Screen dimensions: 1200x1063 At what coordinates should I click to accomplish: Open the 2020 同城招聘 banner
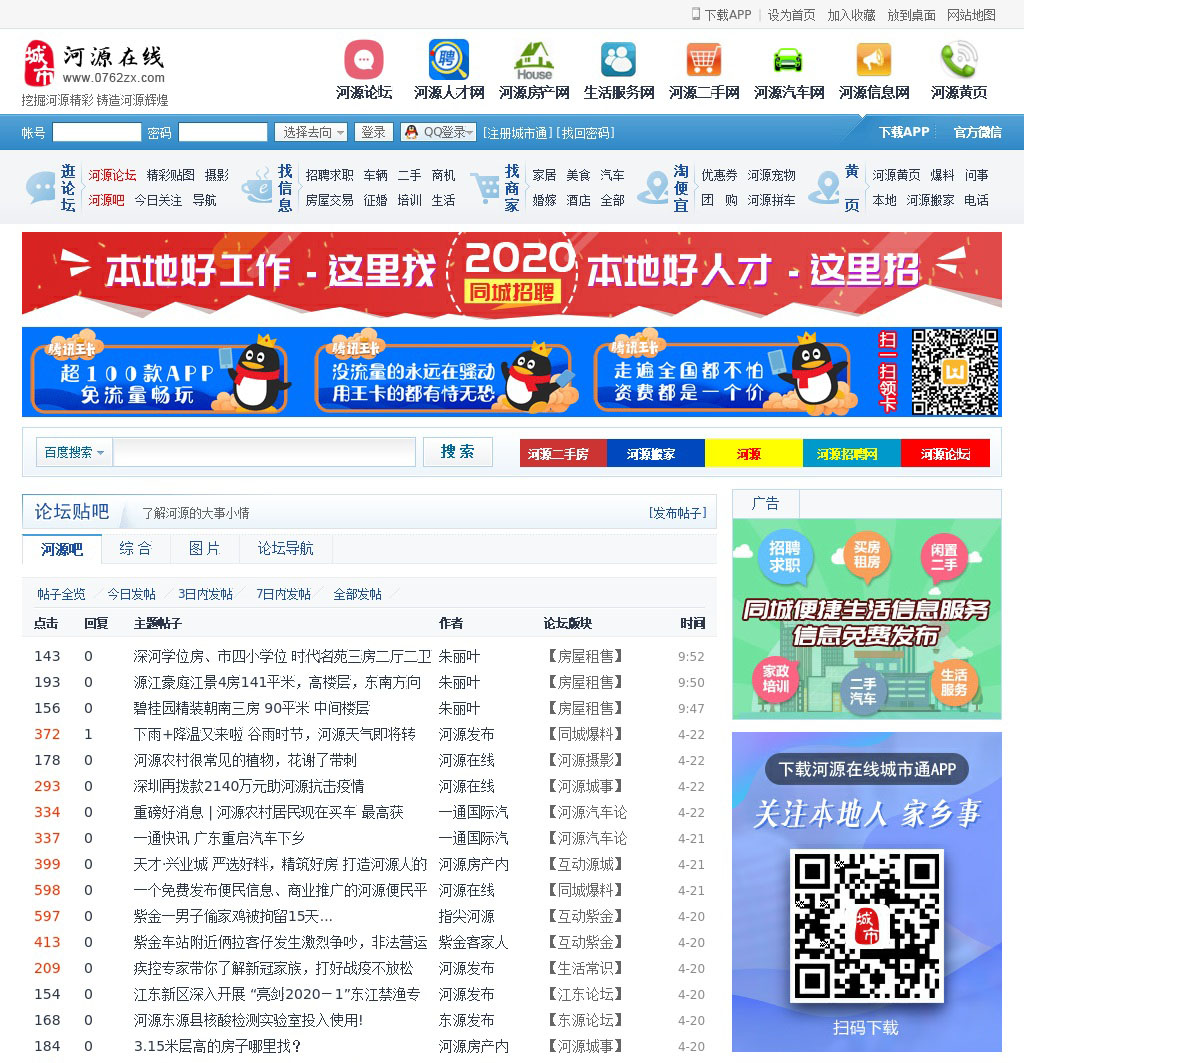click(x=512, y=274)
